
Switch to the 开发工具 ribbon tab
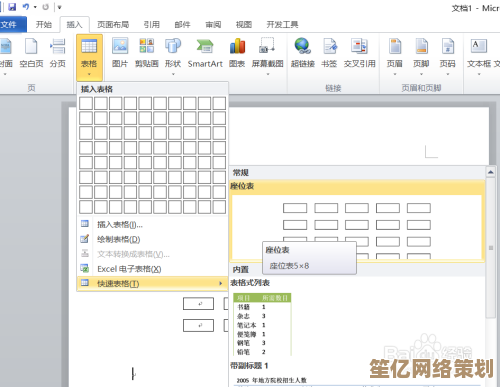point(282,25)
